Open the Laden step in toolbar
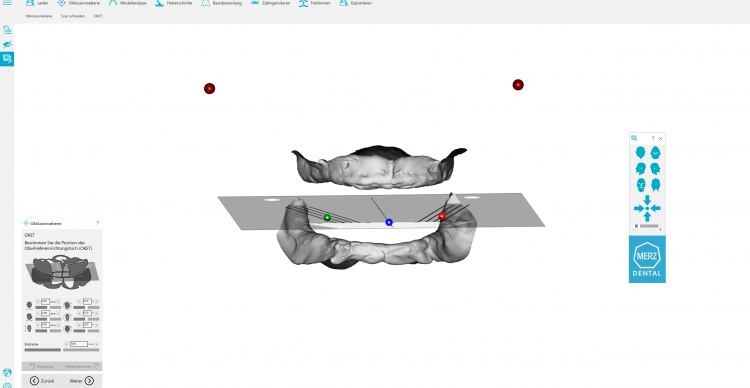750x388 pixels. click(x=37, y=3)
